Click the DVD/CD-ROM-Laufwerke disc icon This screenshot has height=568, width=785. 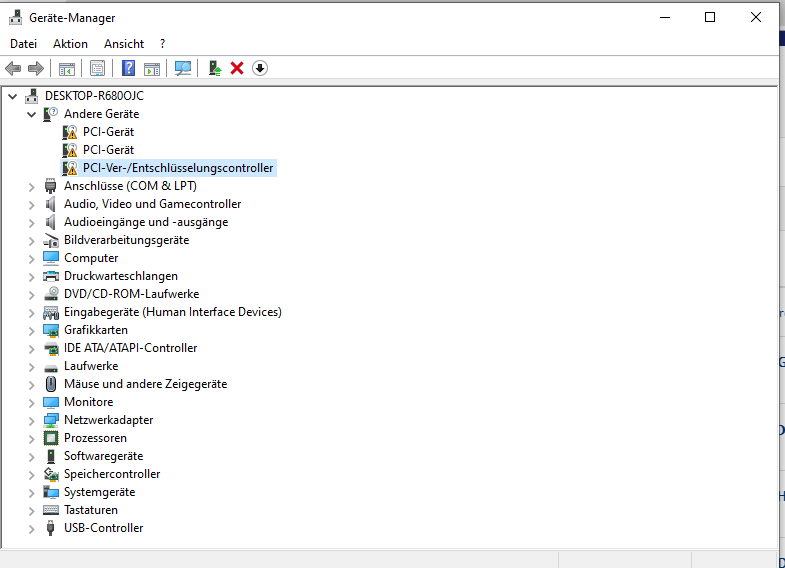point(51,294)
